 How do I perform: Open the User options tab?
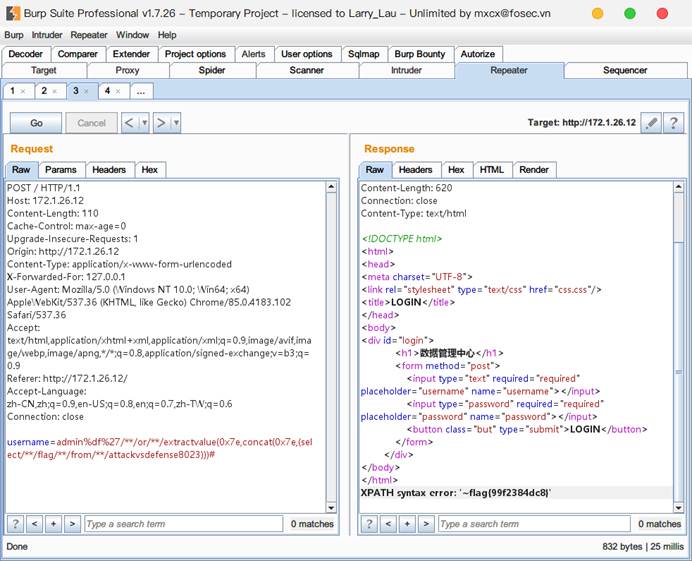tap(307, 54)
